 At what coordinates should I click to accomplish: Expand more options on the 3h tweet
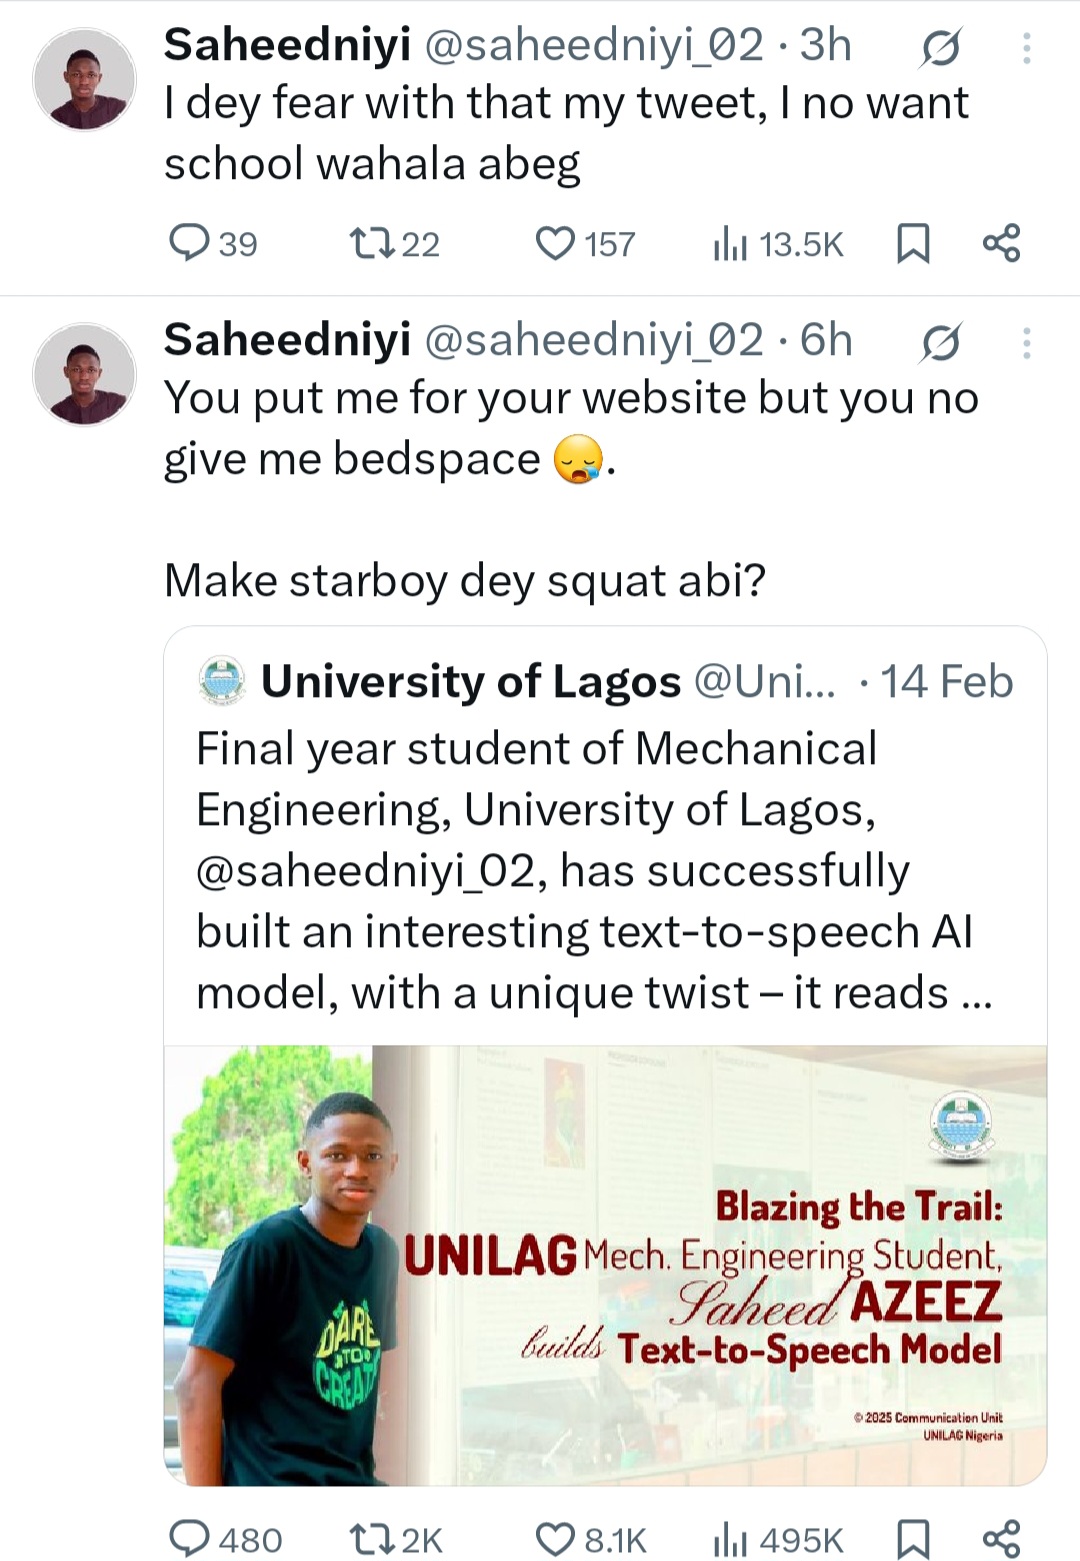1026,47
